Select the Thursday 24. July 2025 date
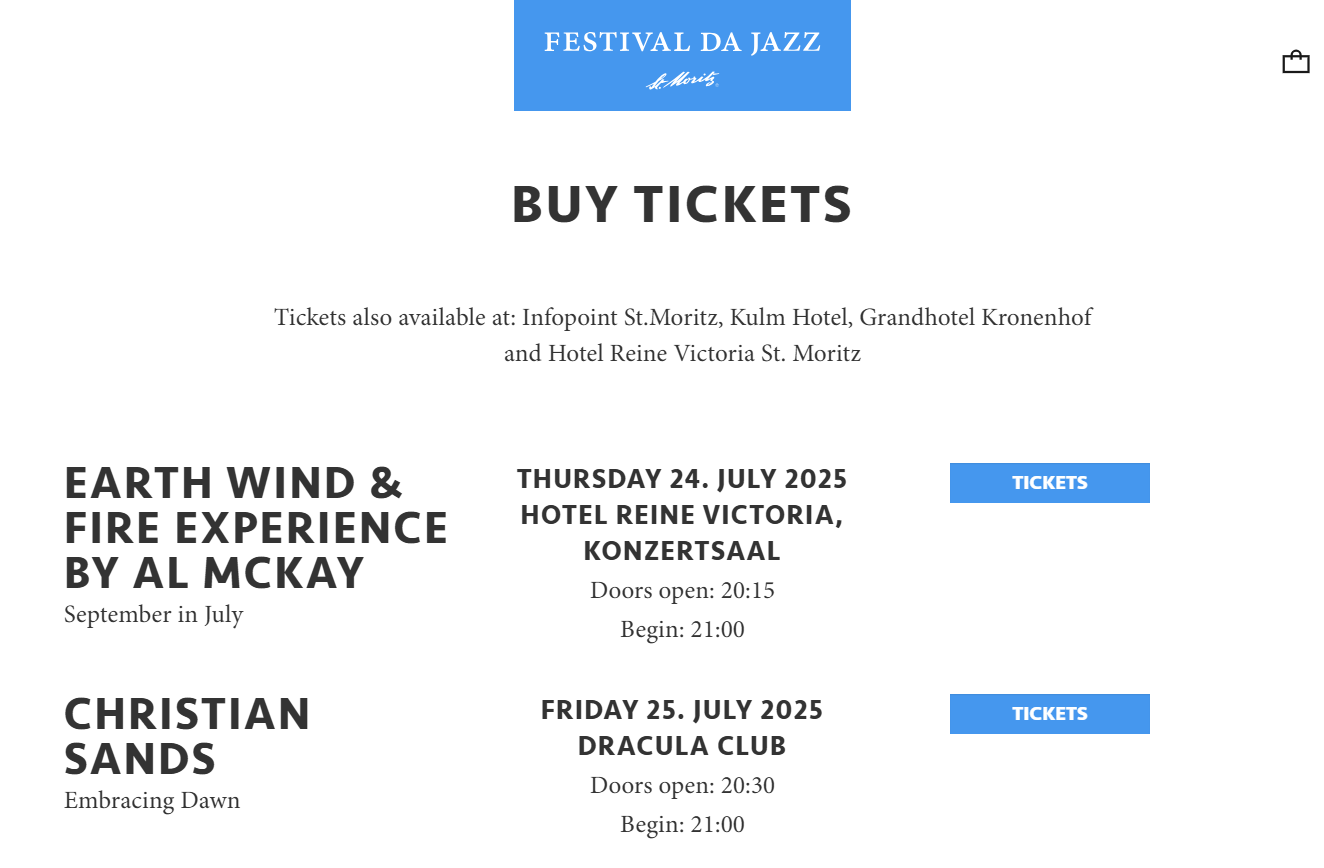 682,480
